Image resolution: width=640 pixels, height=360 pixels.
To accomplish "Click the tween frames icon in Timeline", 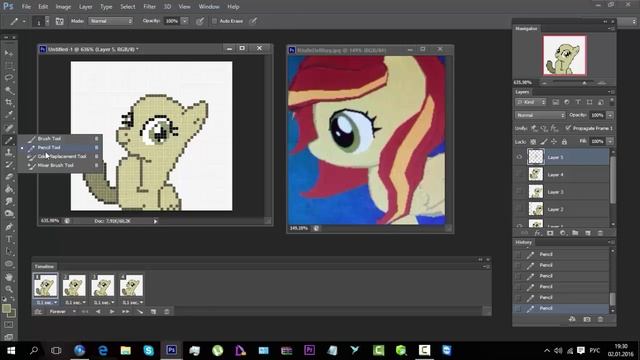I will coord(140,312).
